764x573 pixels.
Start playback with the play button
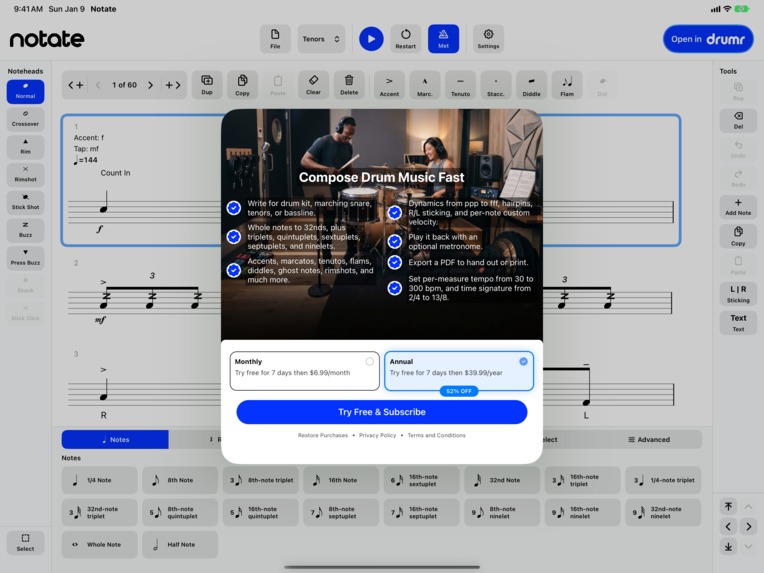click(371, 38)
